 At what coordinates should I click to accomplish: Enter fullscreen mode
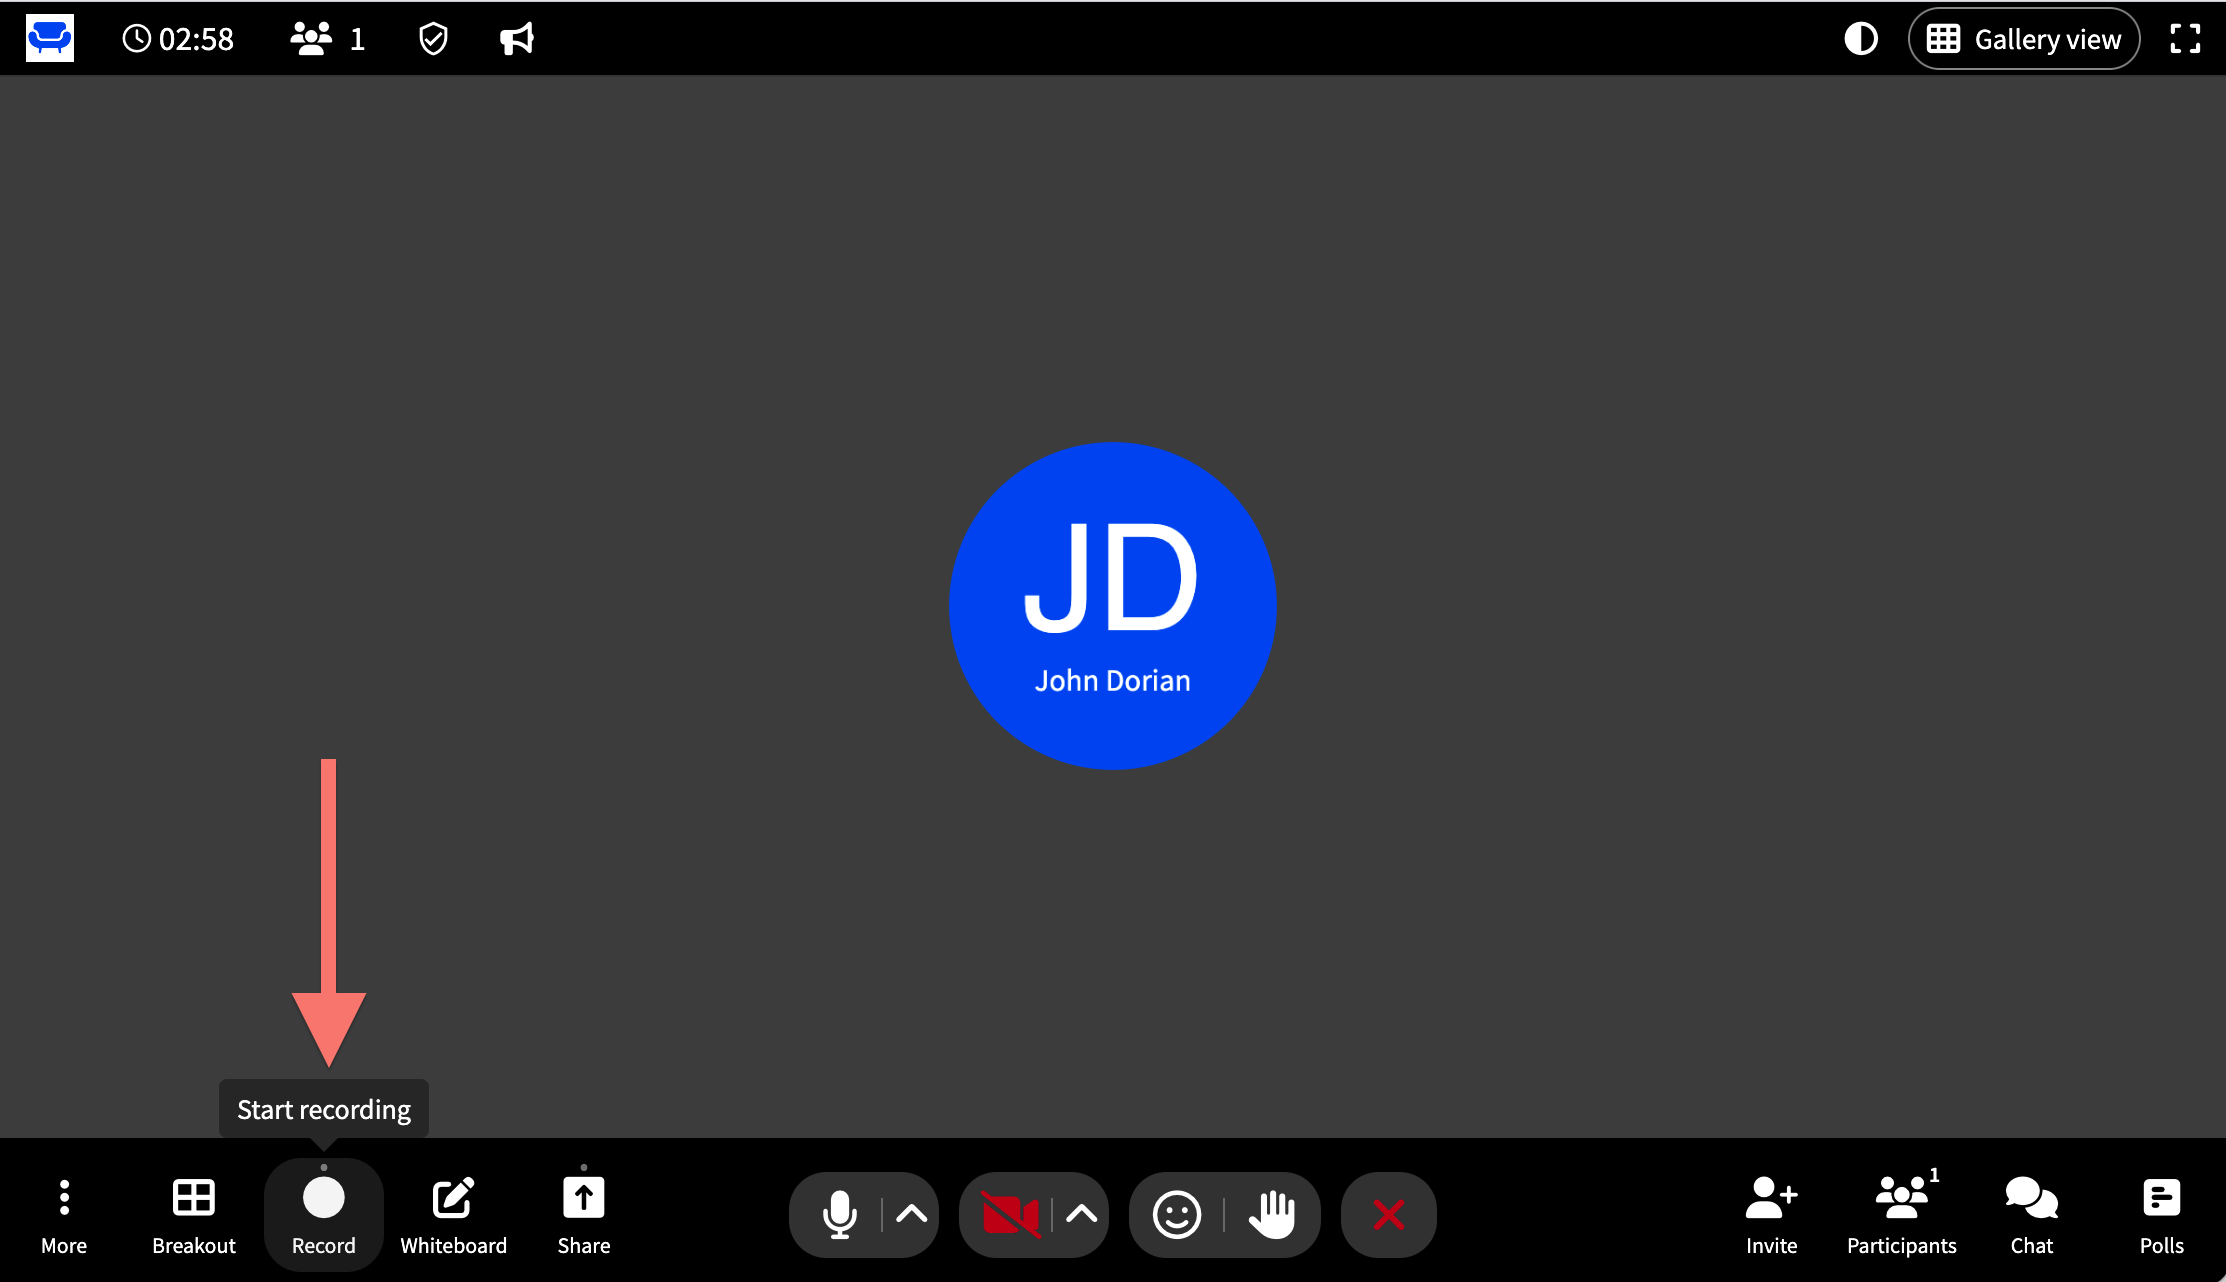click(x=2185, y=39)
